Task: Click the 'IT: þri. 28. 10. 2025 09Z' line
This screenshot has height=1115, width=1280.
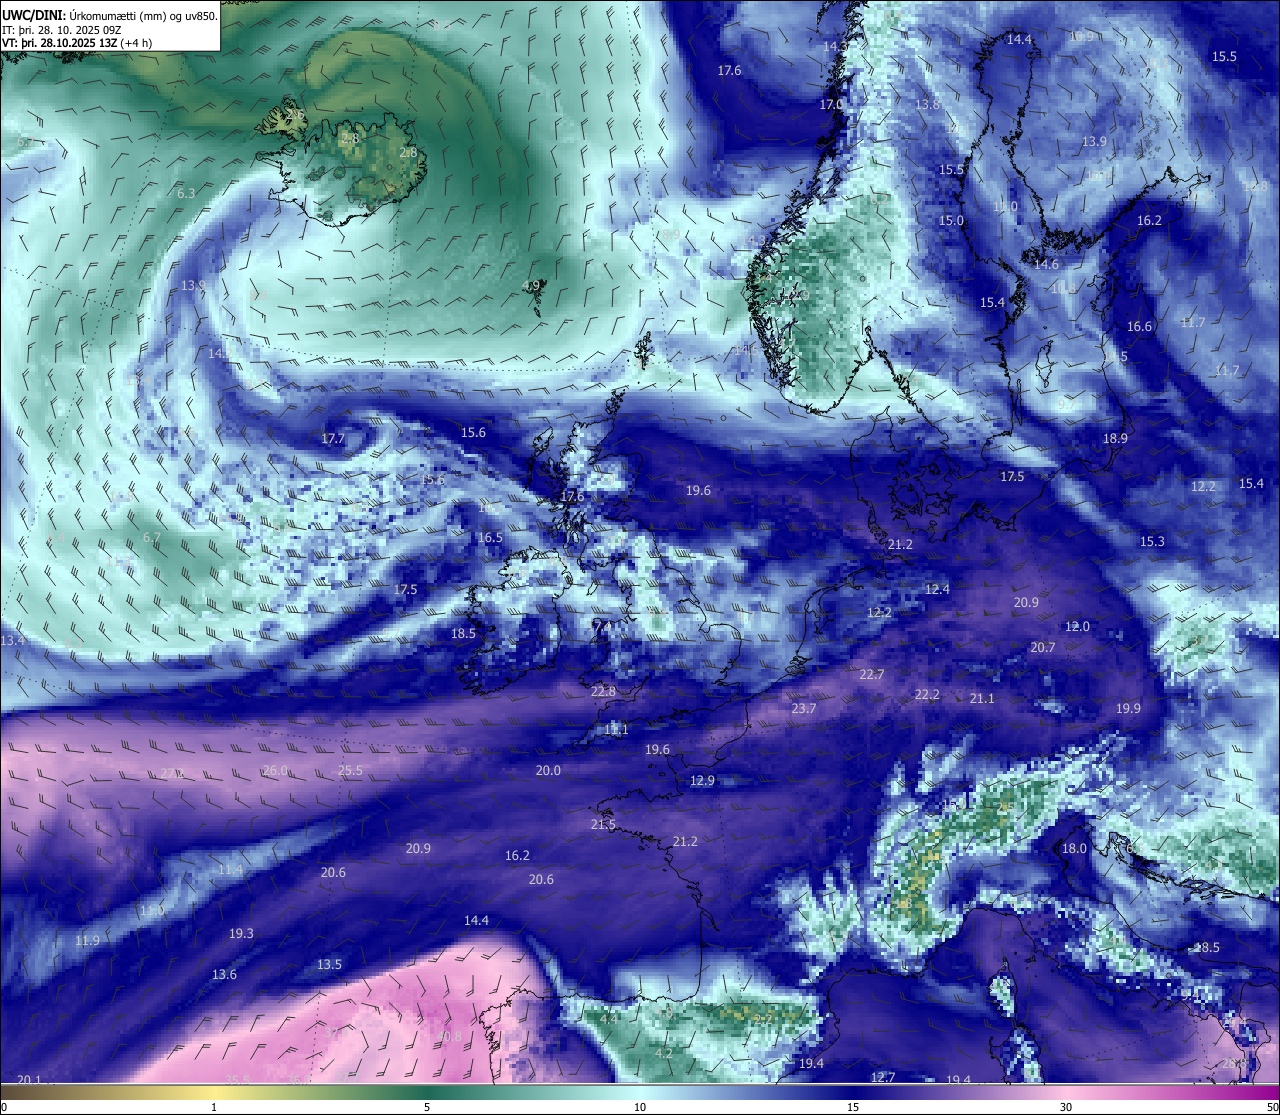Action: point(62,30)
